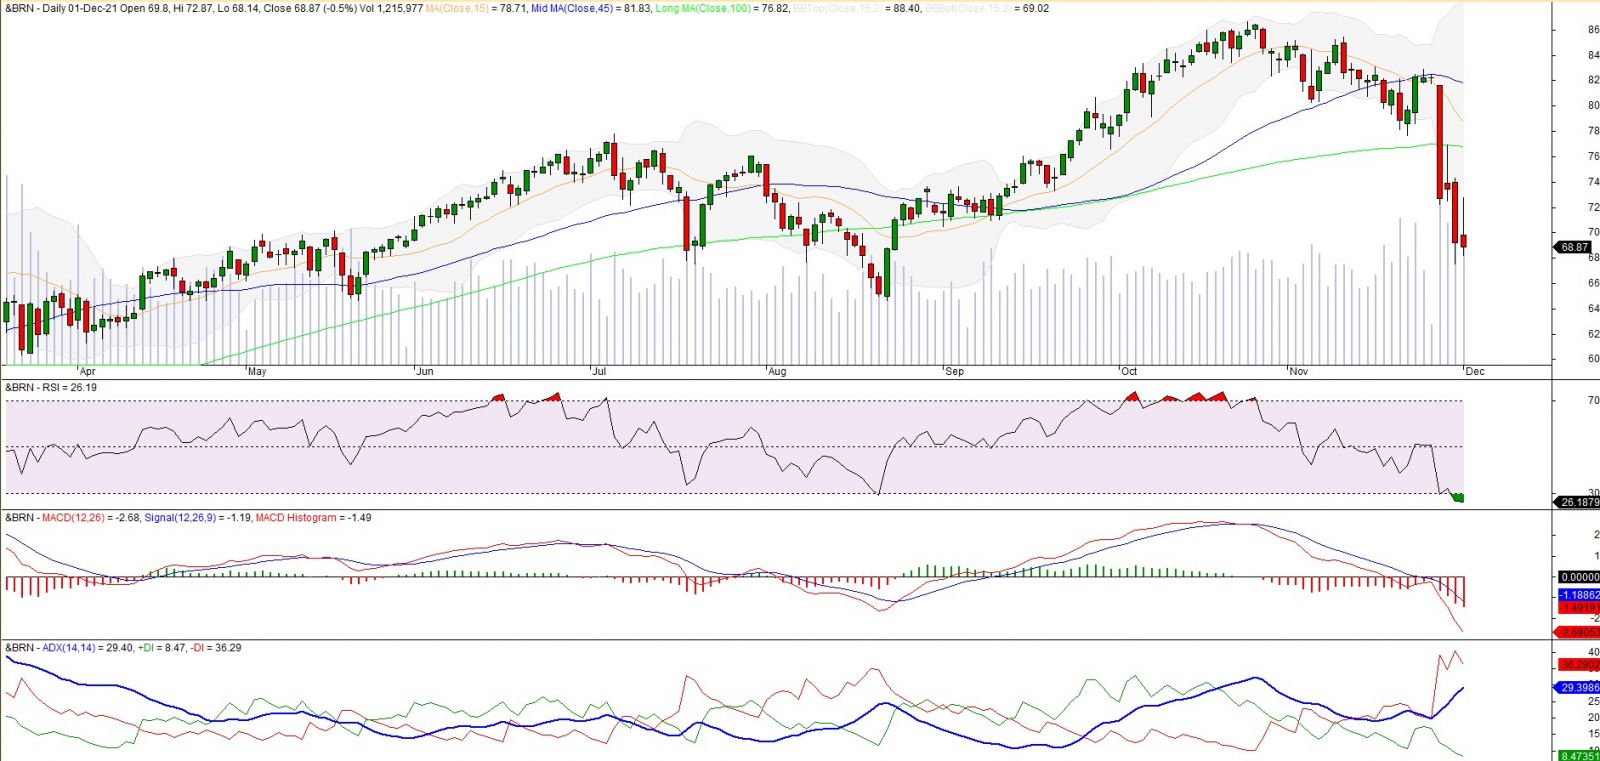1600x761 pixels.
Task: Click the 86 level on the price axis
Action: pyautogui.click(x=1593, y=29)
